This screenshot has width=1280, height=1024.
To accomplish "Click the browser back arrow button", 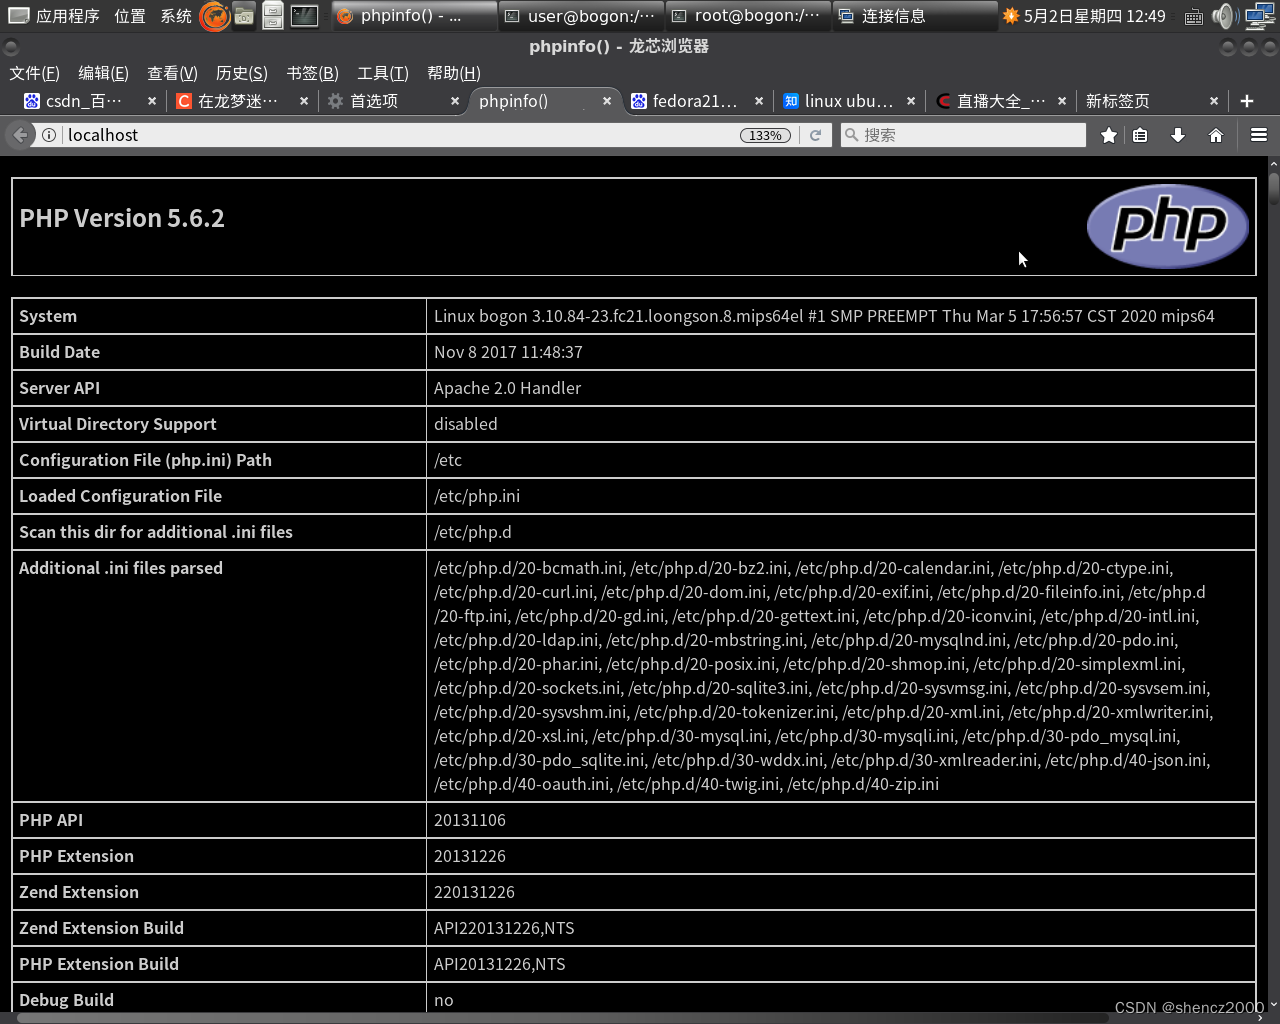I will pyautogui.click(x=20, y=135).
